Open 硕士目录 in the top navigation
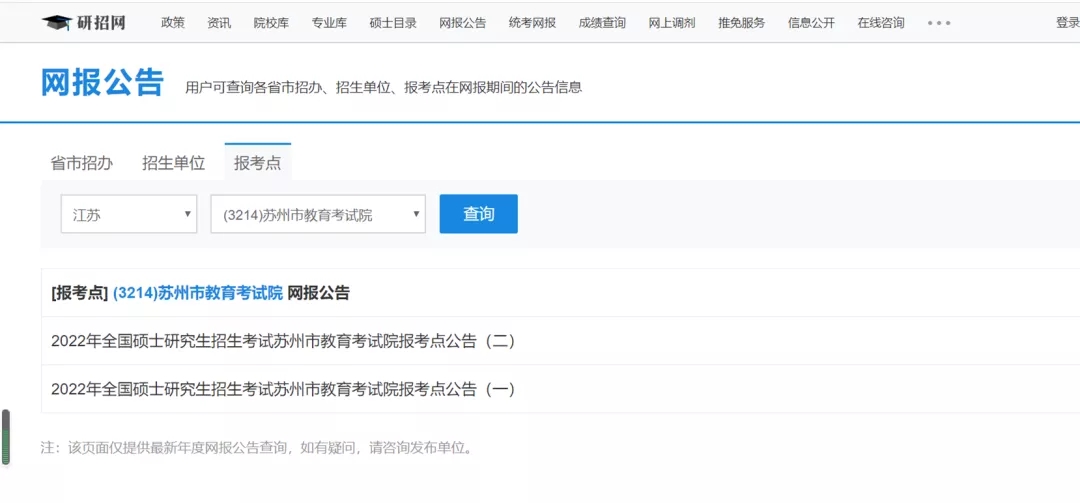Viewport: 1080px width, 503px height. coord(393,23)
